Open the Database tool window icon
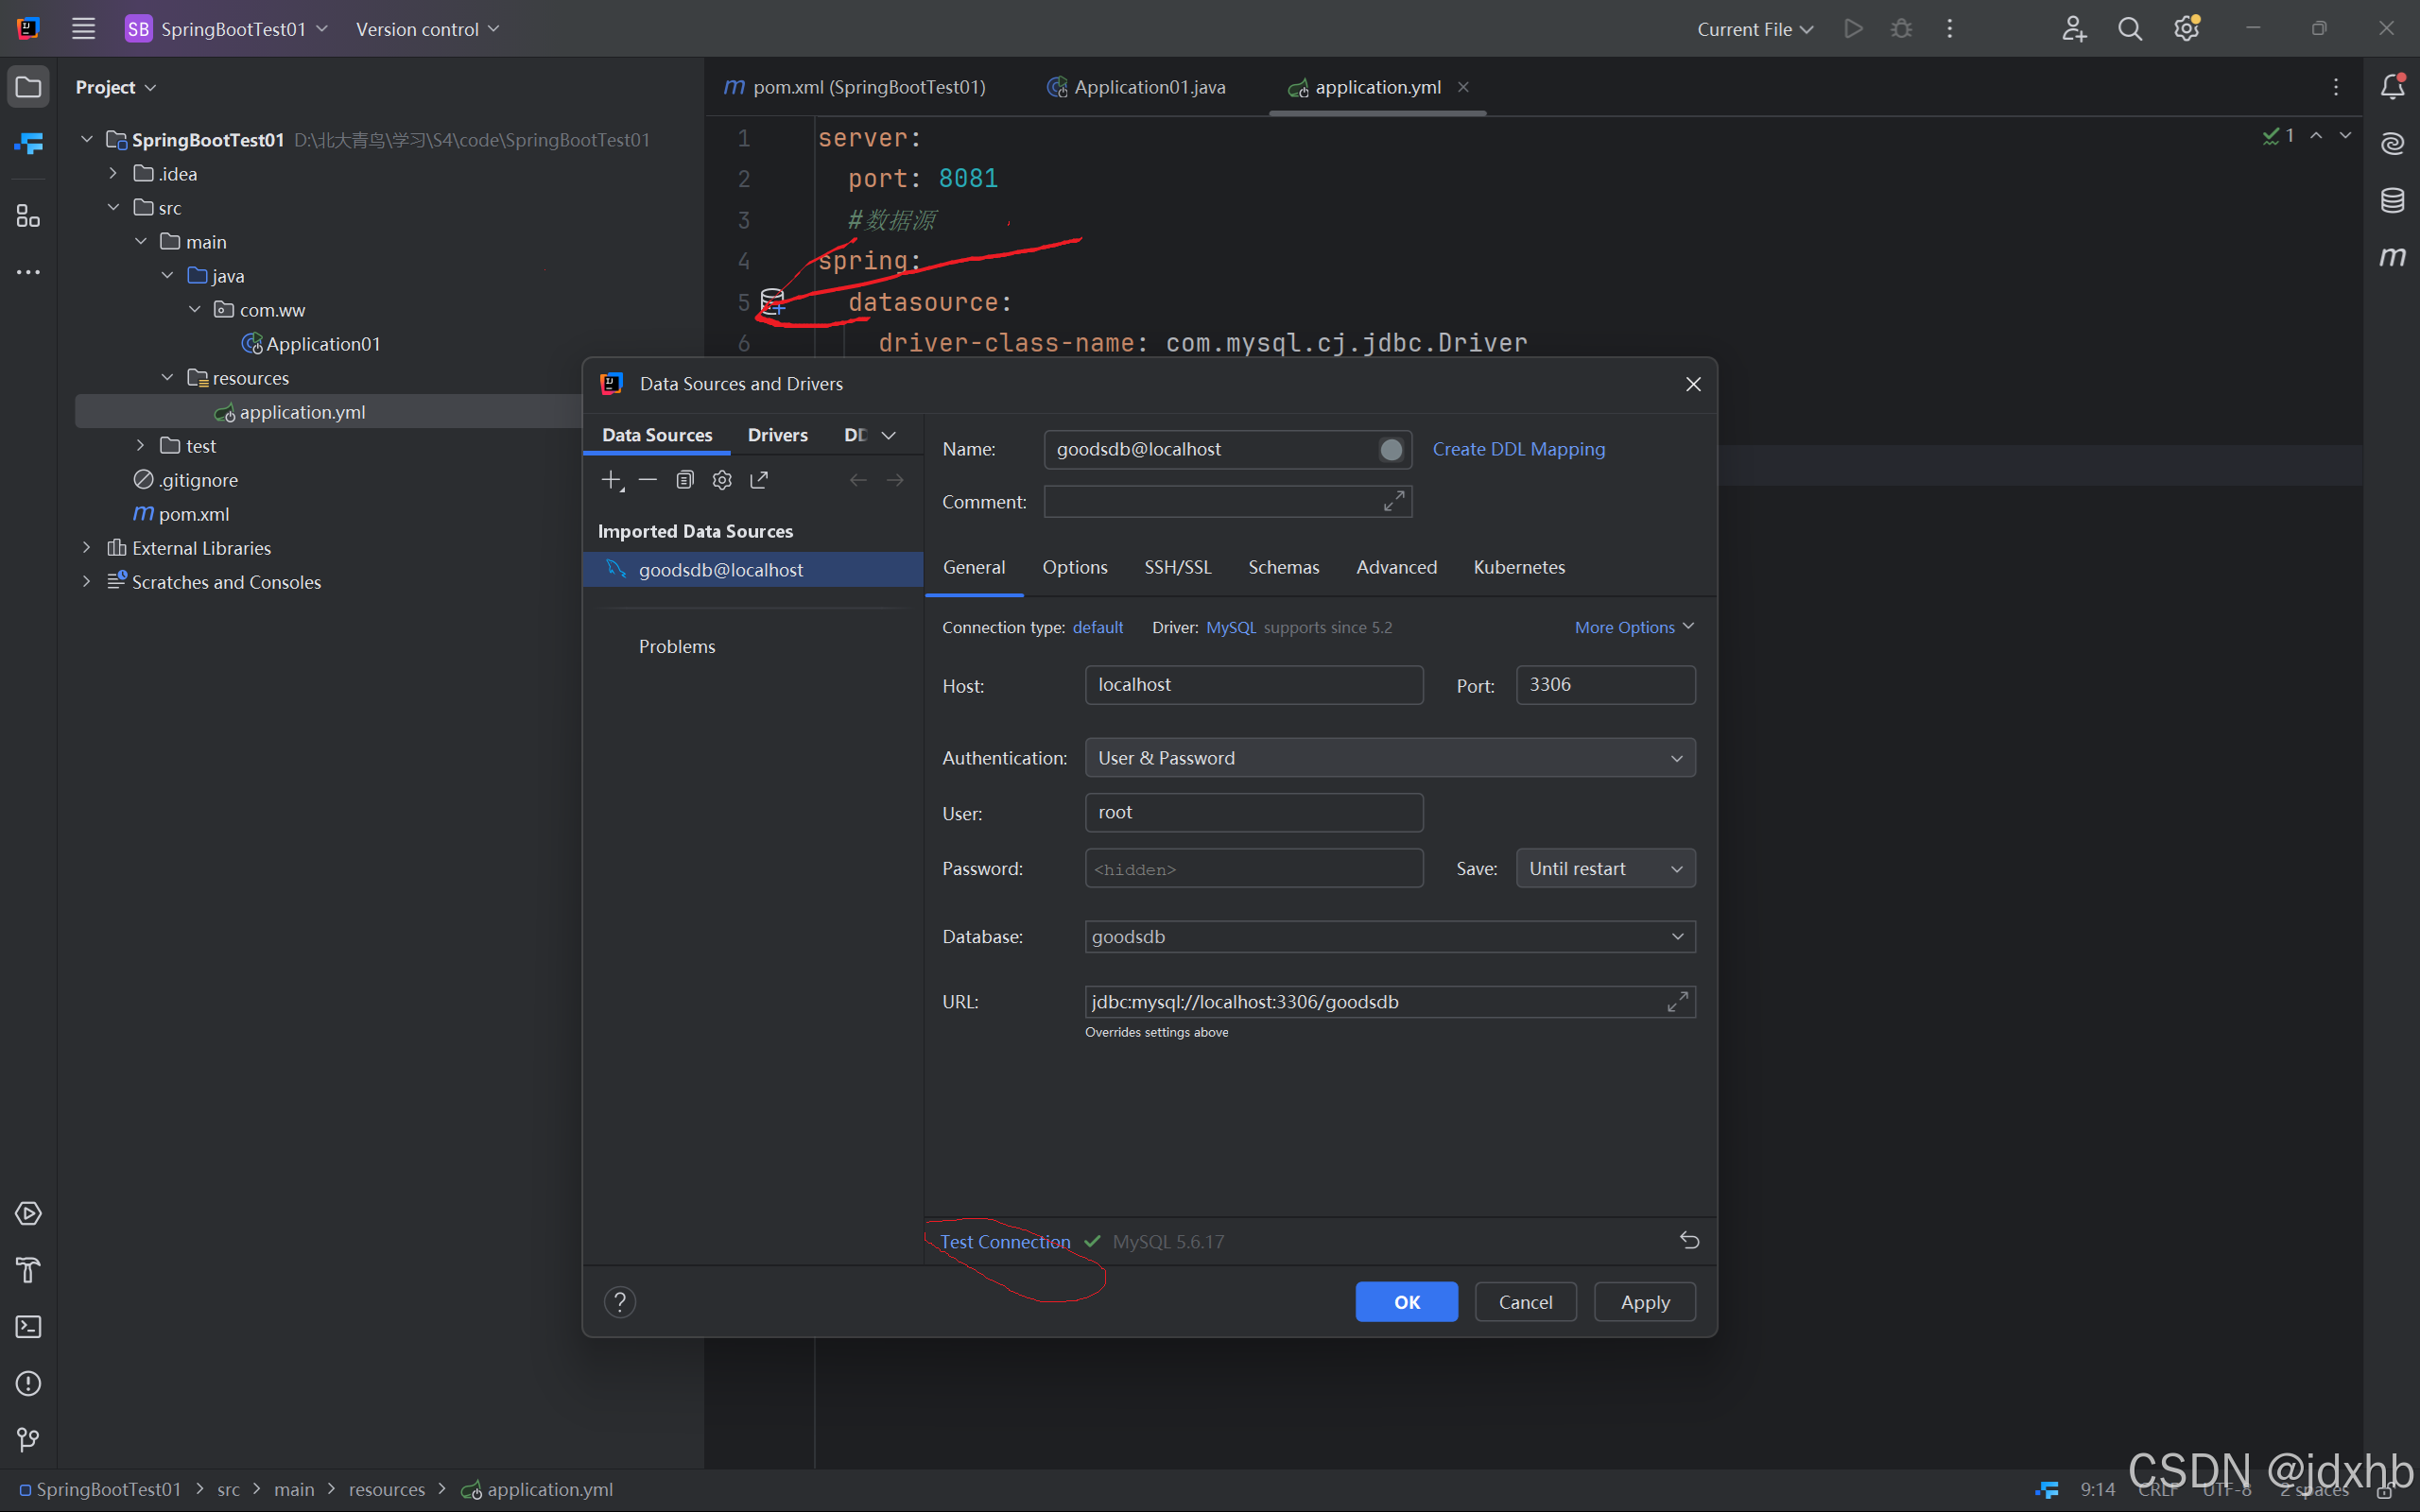2420x1512 pixels. [x=2392, y=200]
